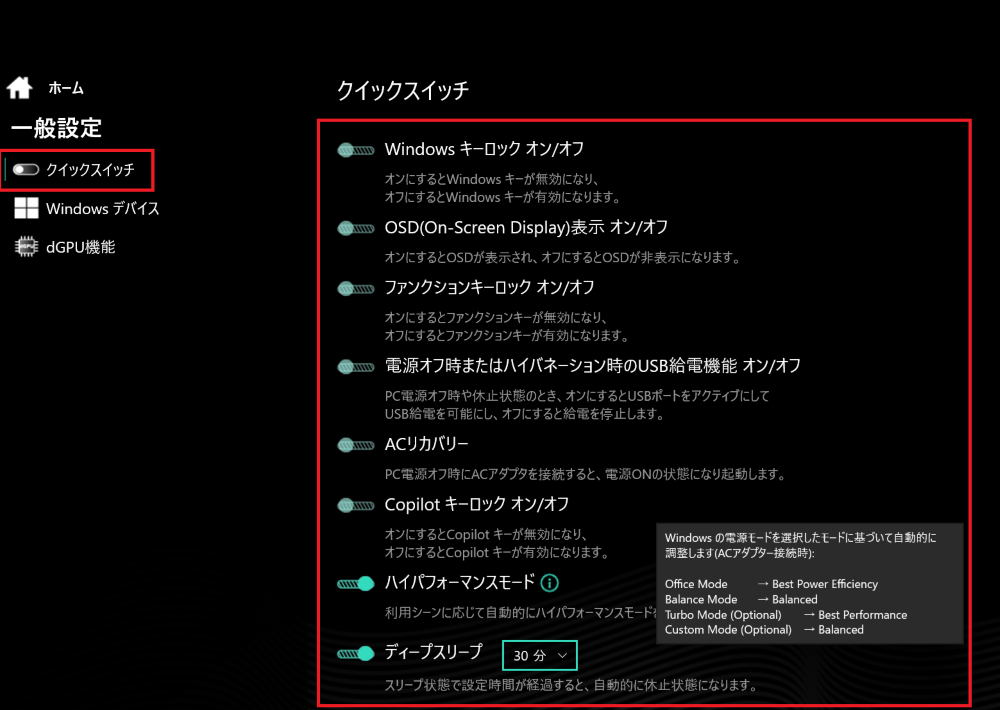Screen dimensions: 1000x710
Task: Enable ファンクションキーロック switch
Action: click(355, 288)
